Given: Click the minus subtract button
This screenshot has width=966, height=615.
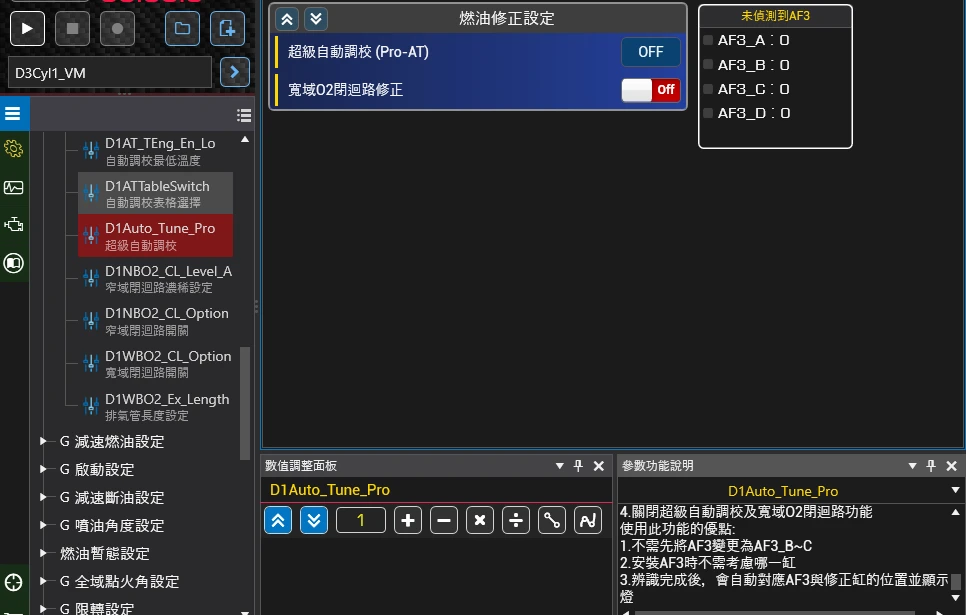Looking at the screenshot, I should pyautogui.click(x=444, y=521).
